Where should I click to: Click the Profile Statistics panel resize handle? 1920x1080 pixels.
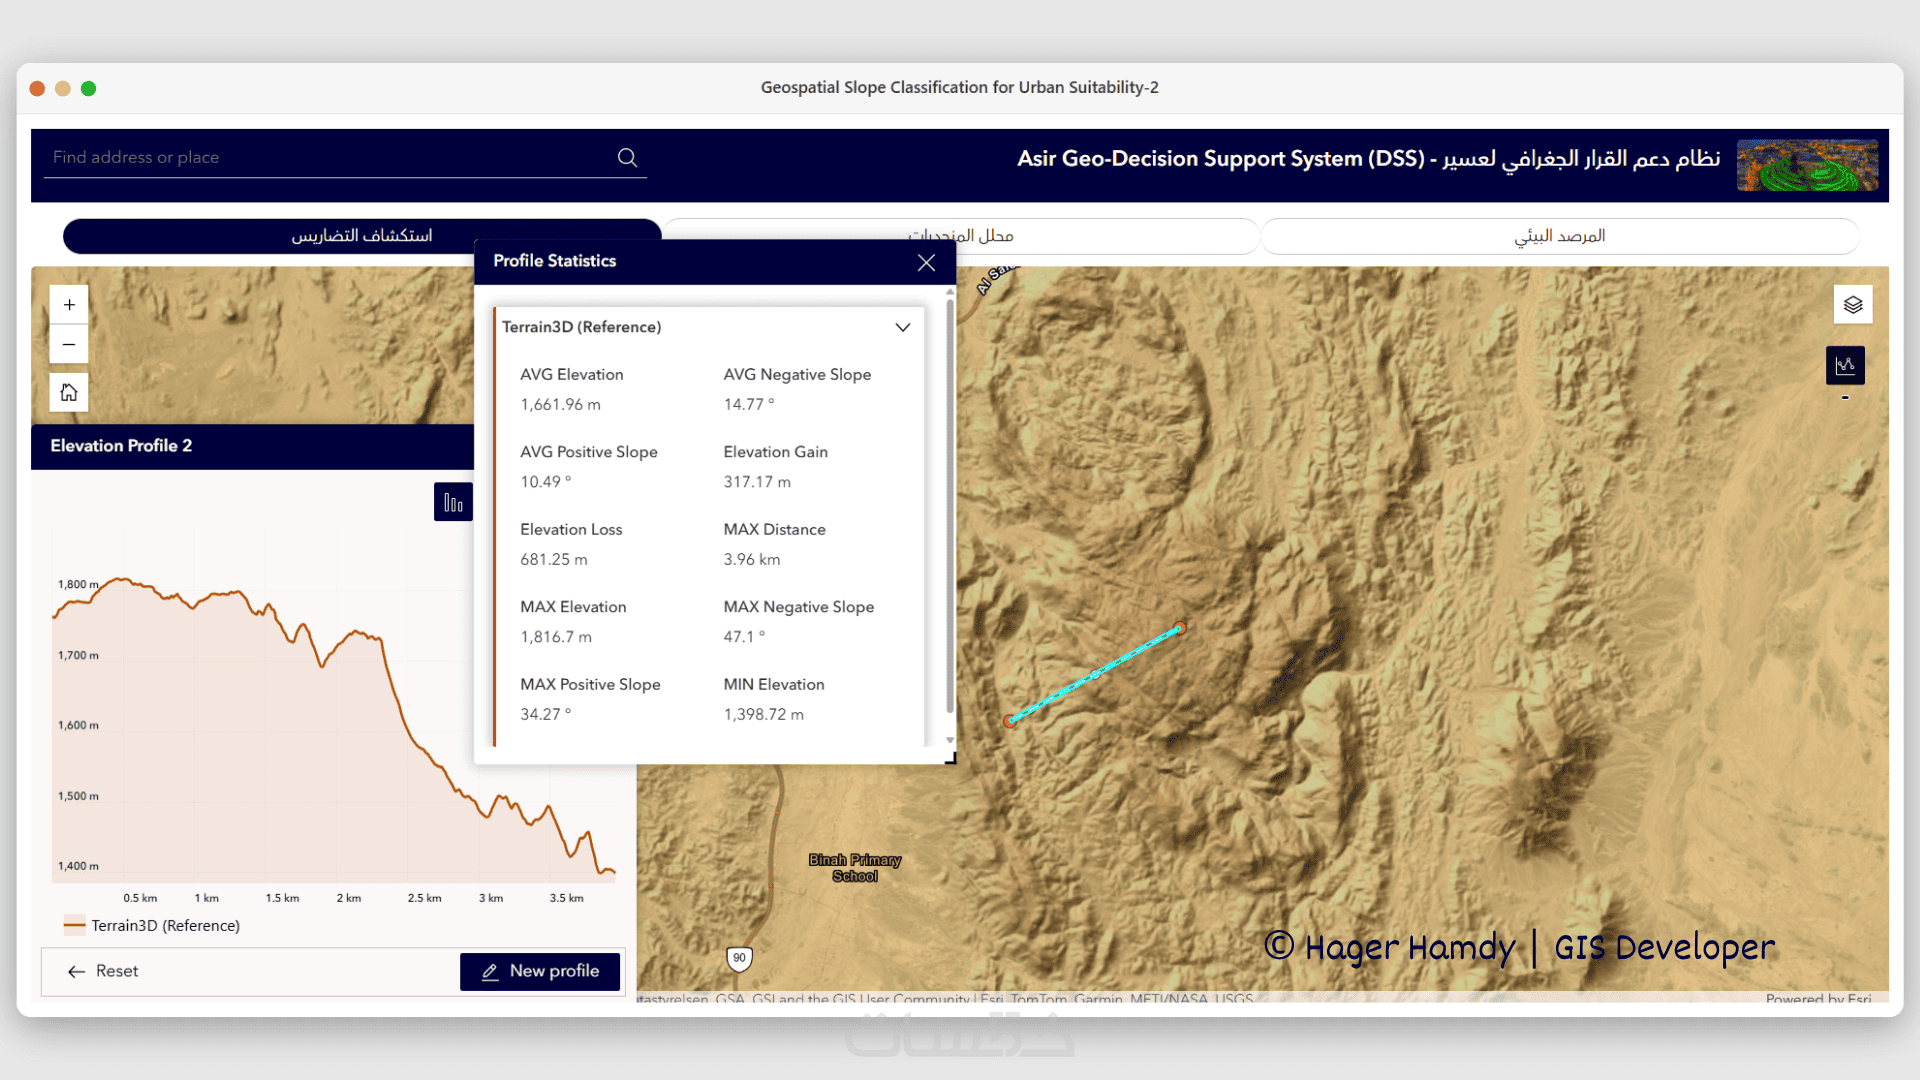(x=950, y=759)
